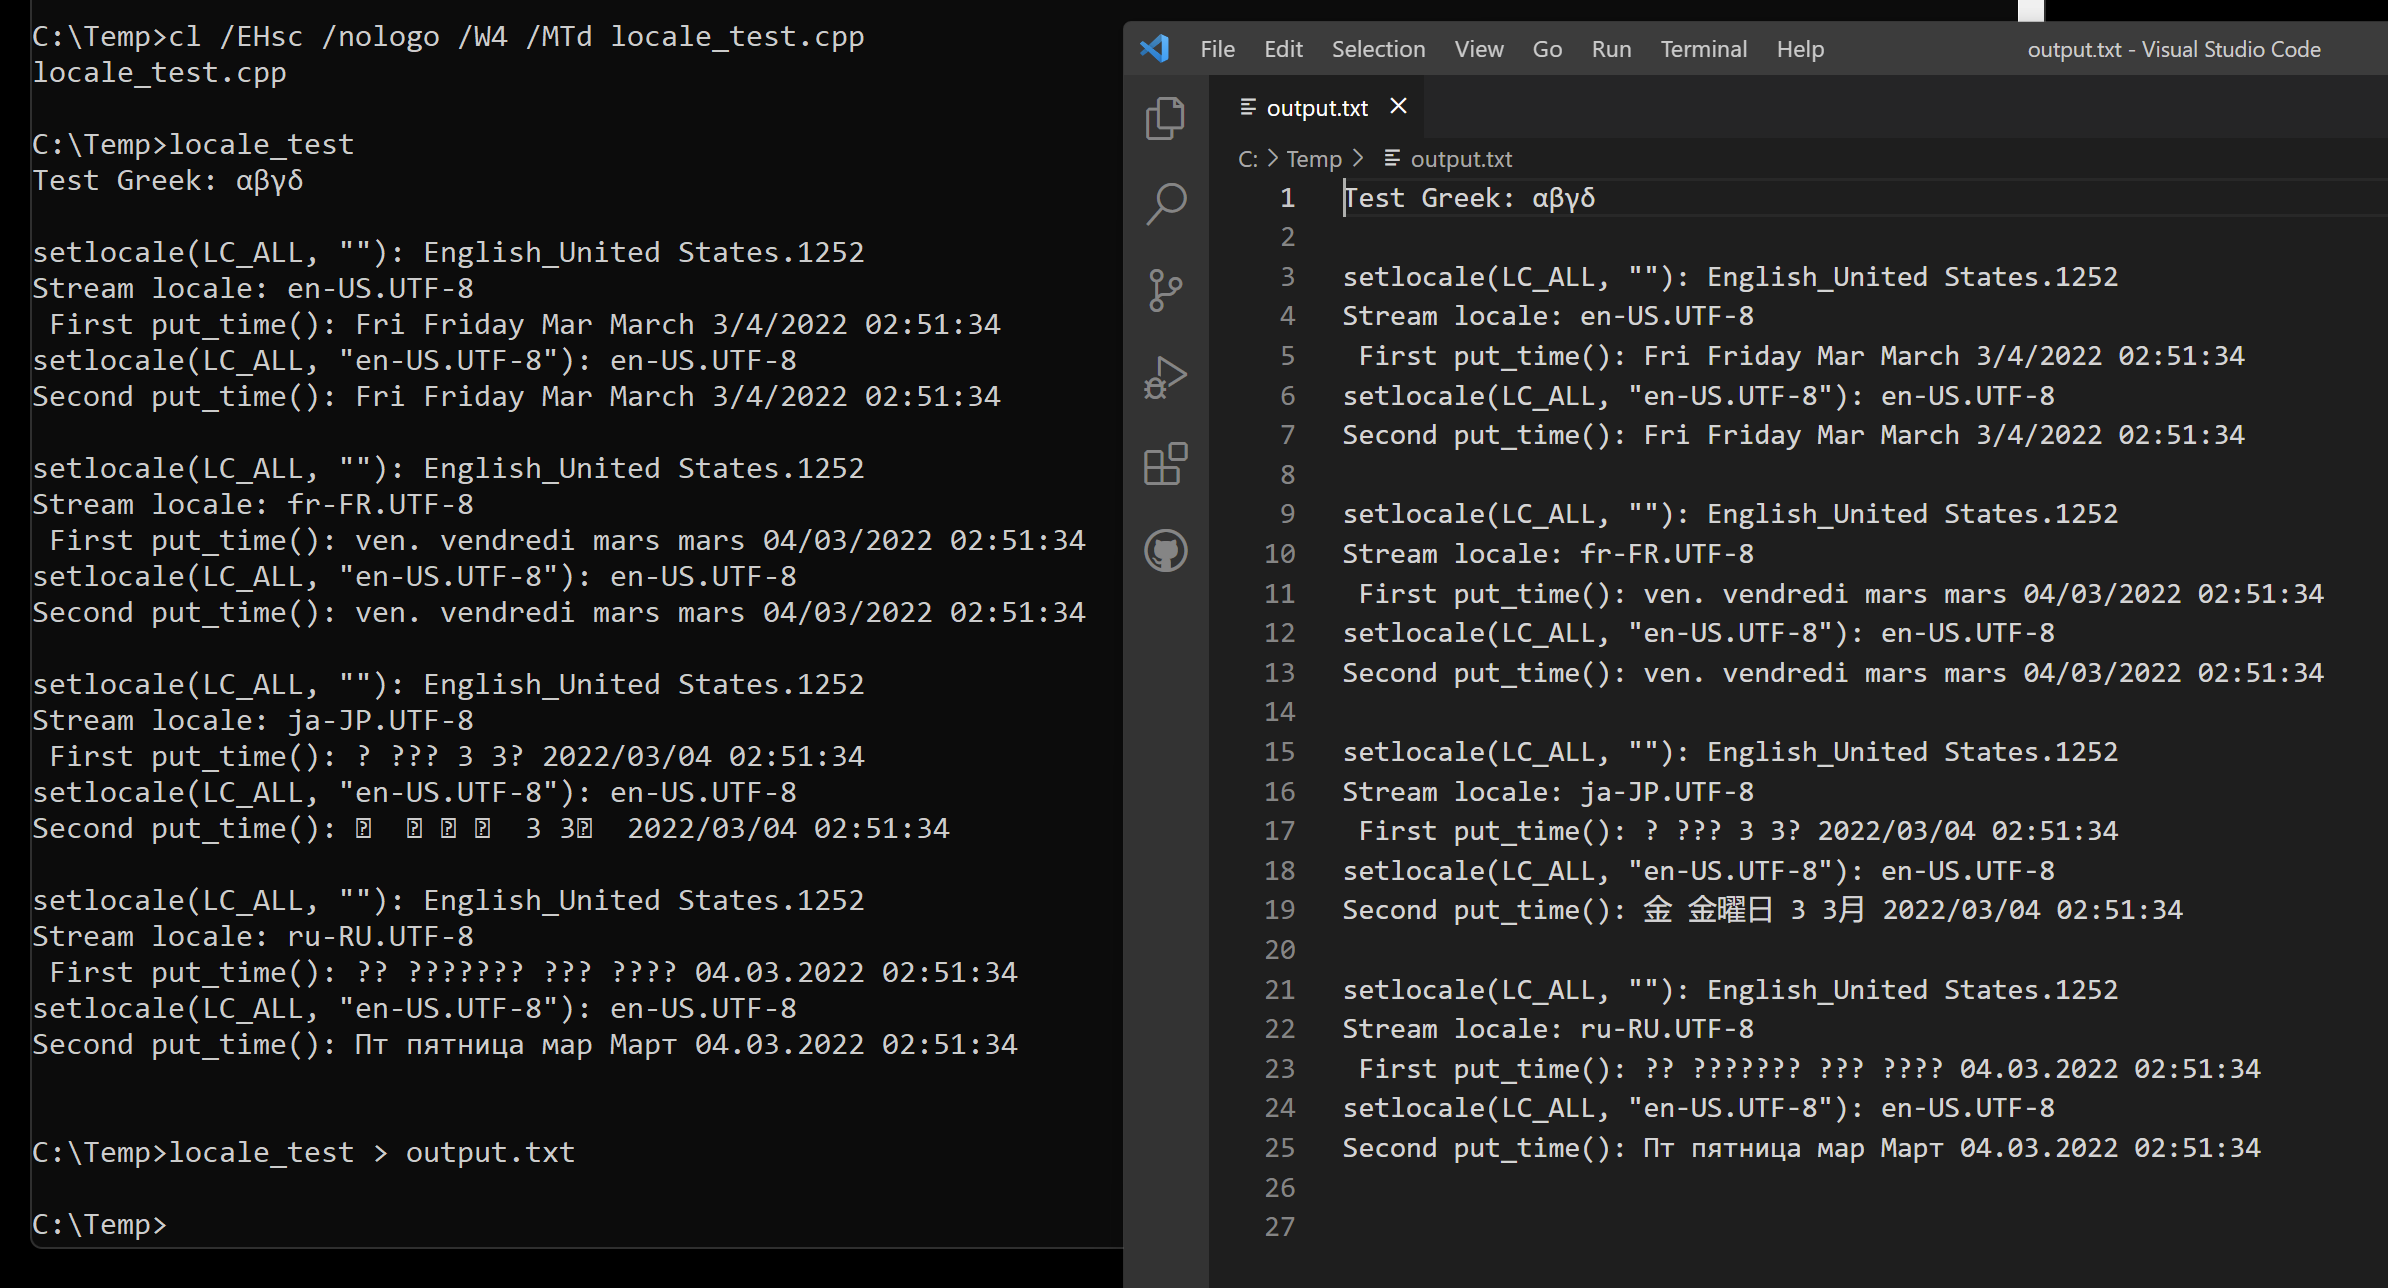Open the Help menu
The height and width of the screenshot is (1288, 2388).
coord(1799,48)
